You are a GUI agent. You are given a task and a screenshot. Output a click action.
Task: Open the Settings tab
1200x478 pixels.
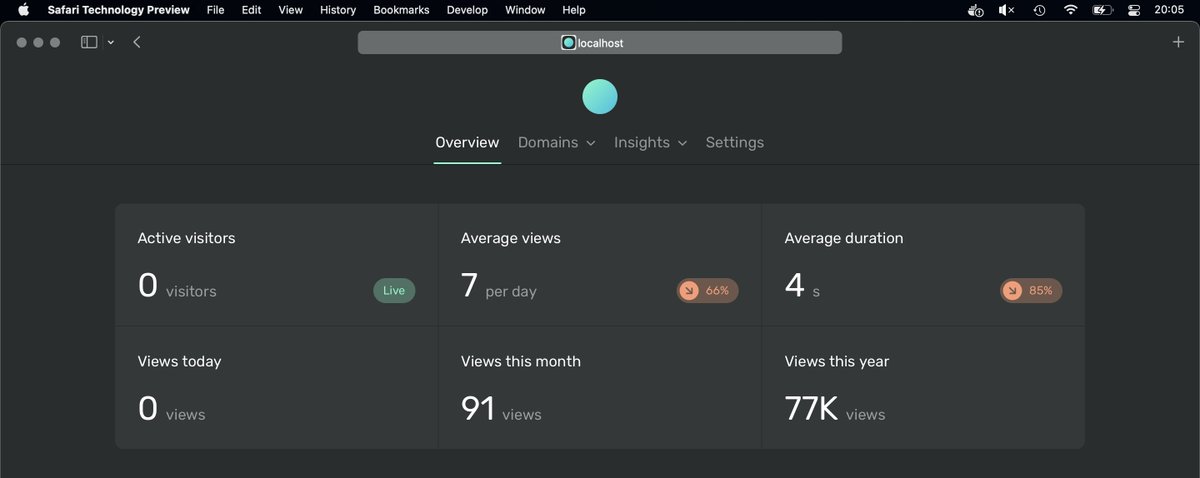pos(734,143)
